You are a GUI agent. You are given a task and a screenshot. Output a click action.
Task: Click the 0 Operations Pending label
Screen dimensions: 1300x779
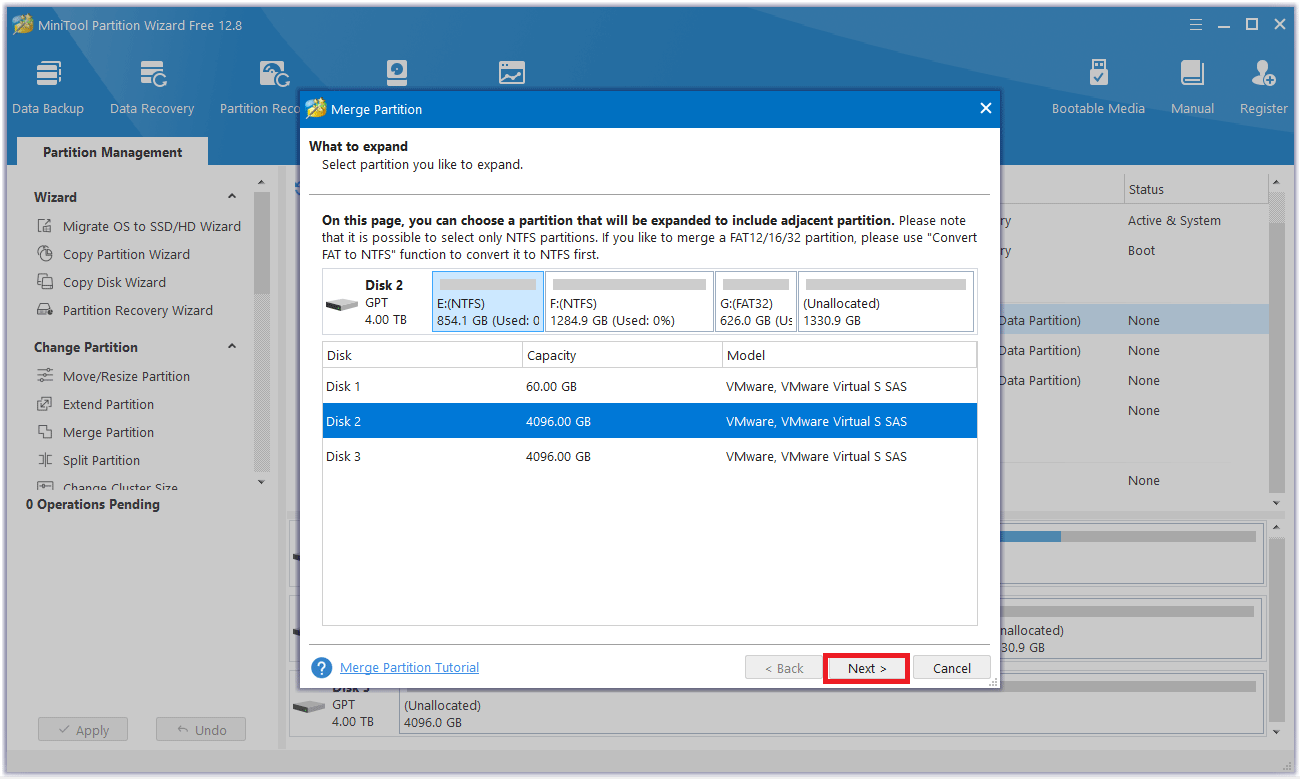(x=93, y=504)
